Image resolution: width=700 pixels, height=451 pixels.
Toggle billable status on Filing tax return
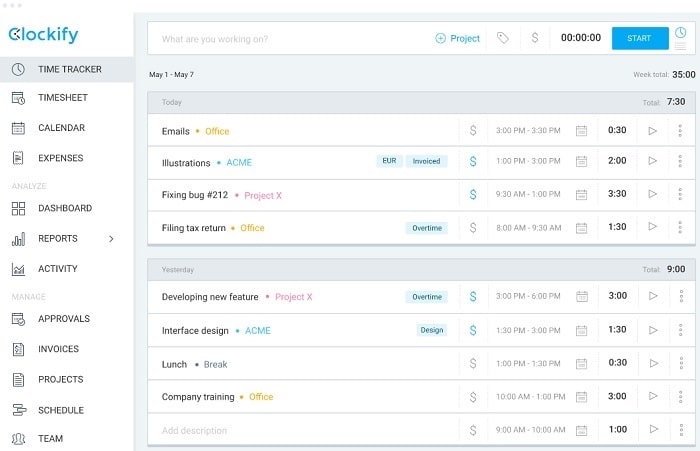(473, 228)
